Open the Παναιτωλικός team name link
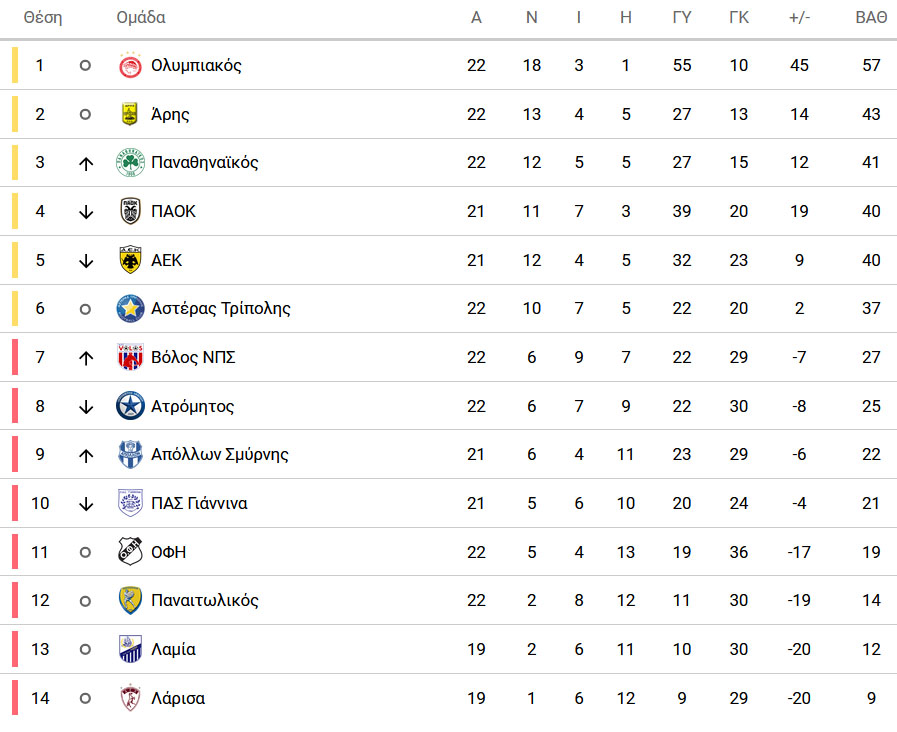The image size is (897, 732). (x=205, y=600)
